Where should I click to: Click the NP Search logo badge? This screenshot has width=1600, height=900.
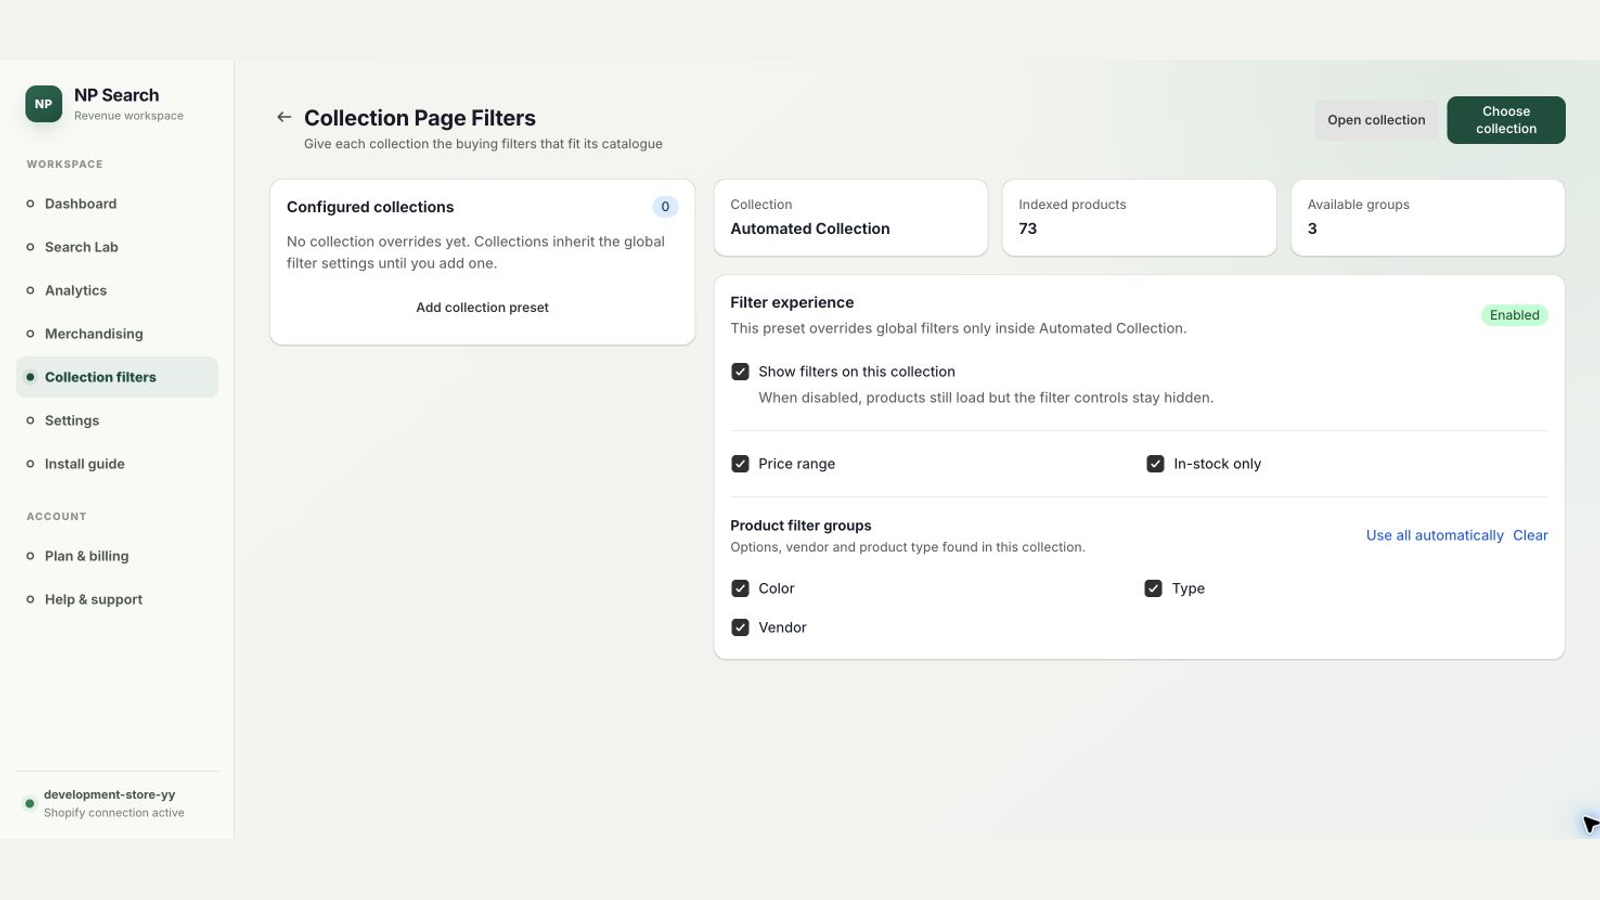click(43, 104)
